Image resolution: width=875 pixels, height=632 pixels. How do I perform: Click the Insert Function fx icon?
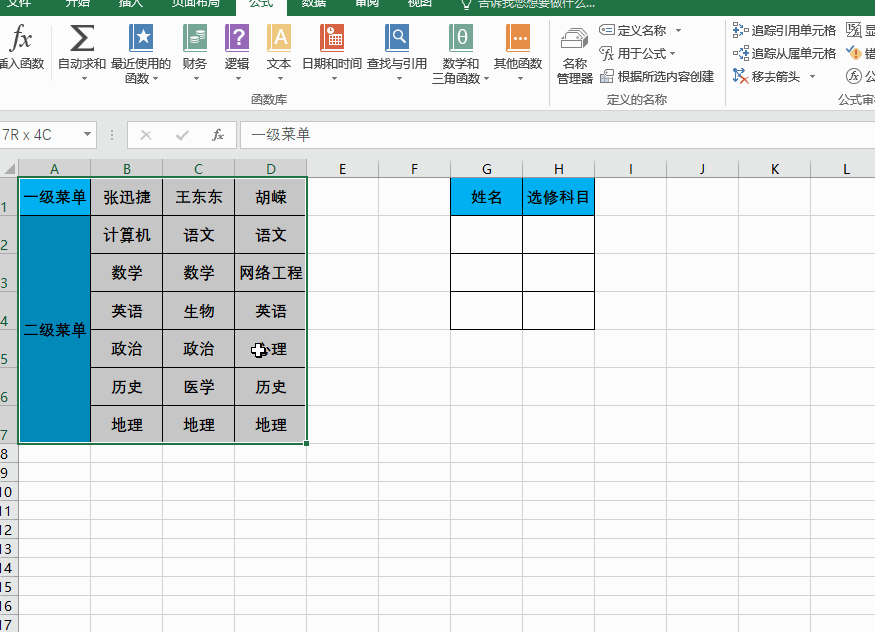tap(21, 38)
